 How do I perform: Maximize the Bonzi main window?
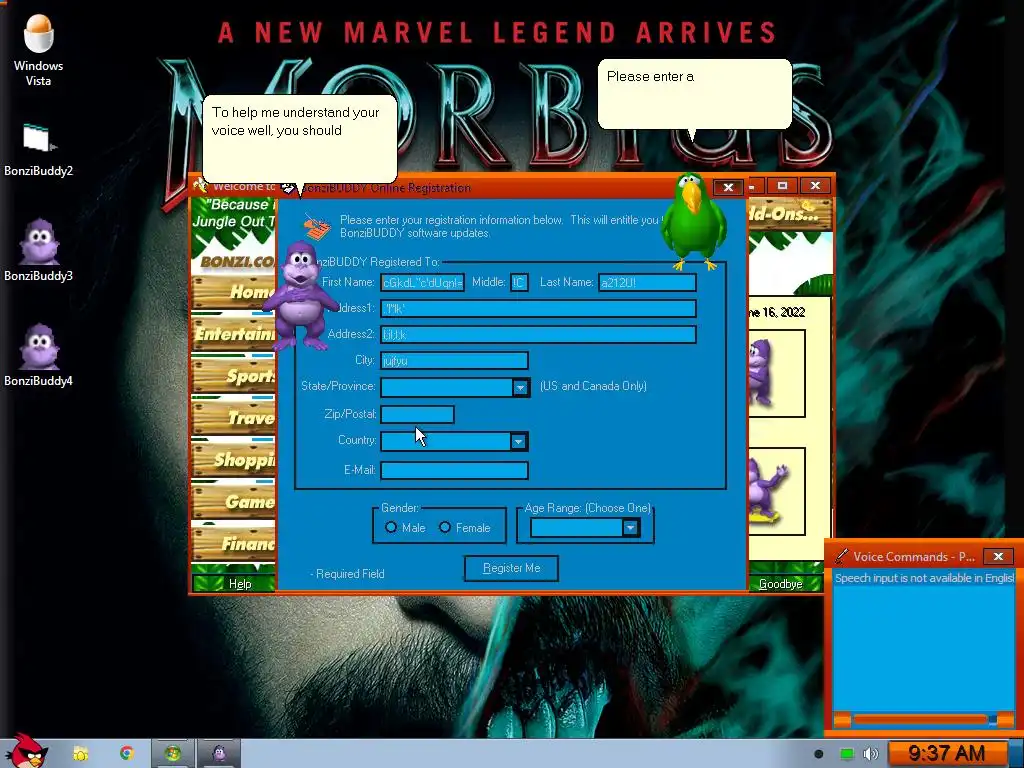coord(782,185)
